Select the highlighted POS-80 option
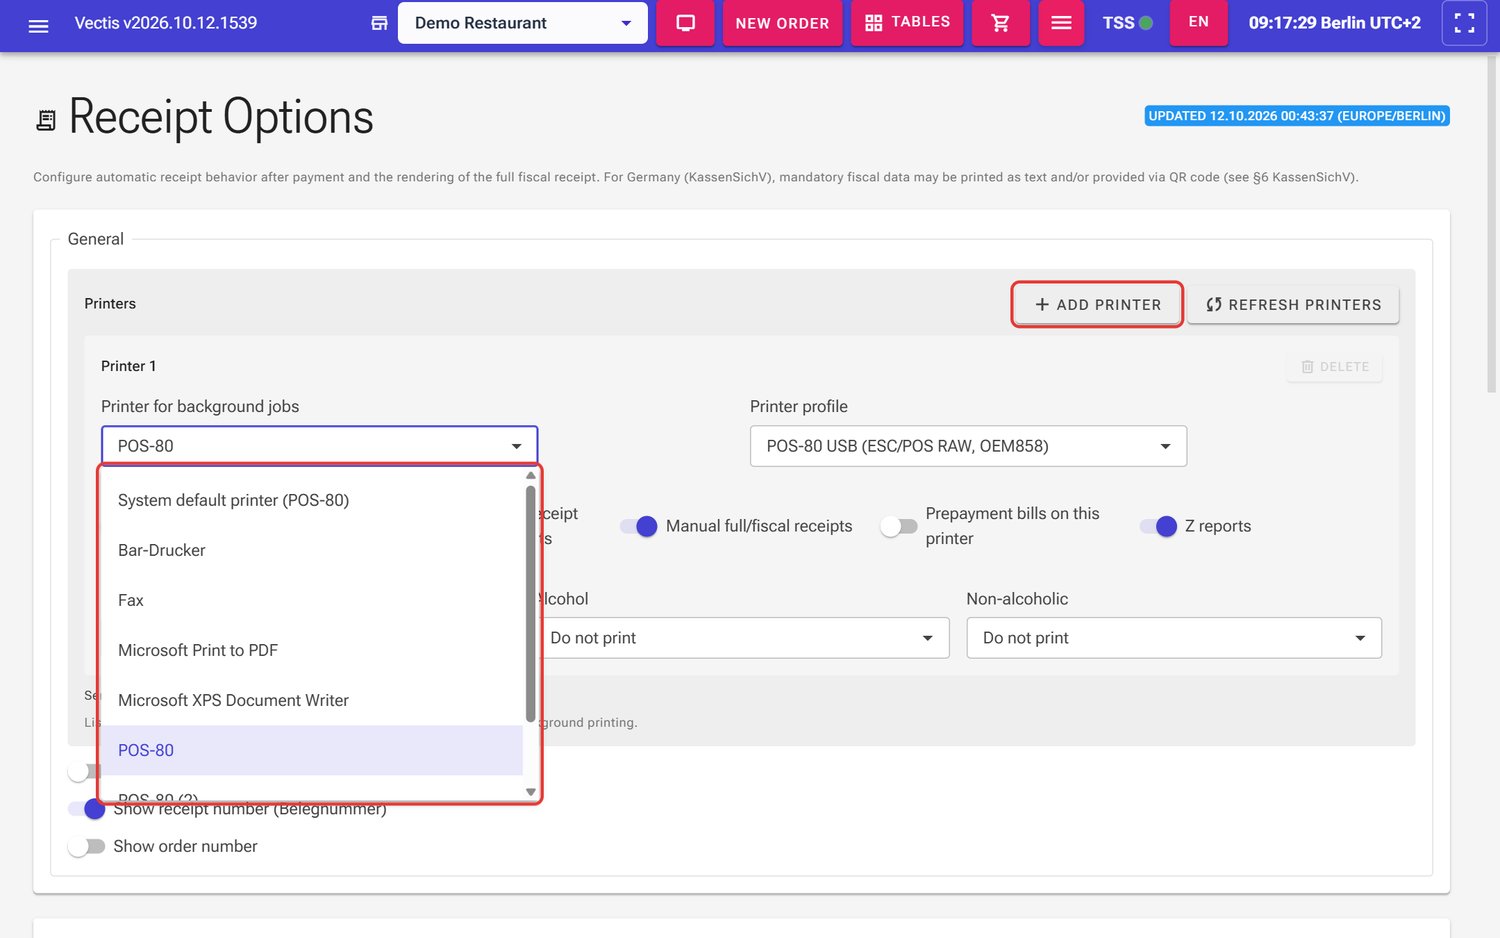Screen dimensions: 1500x938 [x=311, y=750]
